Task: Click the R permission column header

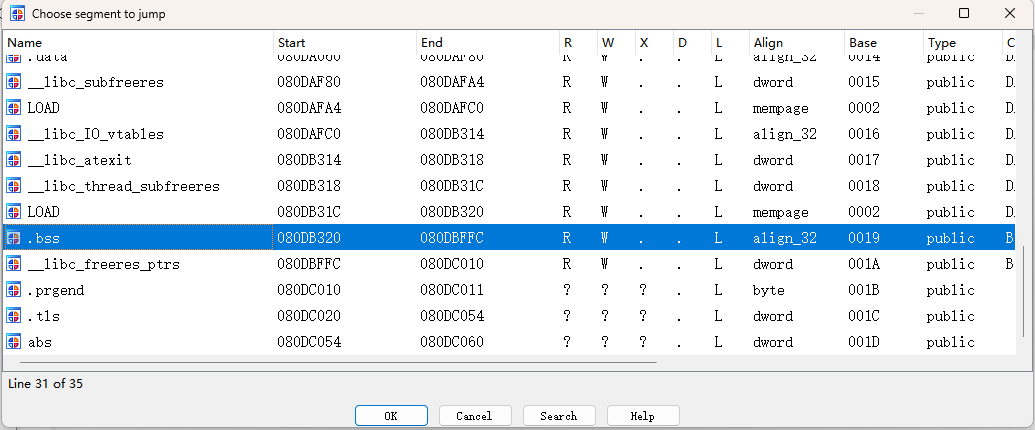Action: coord(578,43)
